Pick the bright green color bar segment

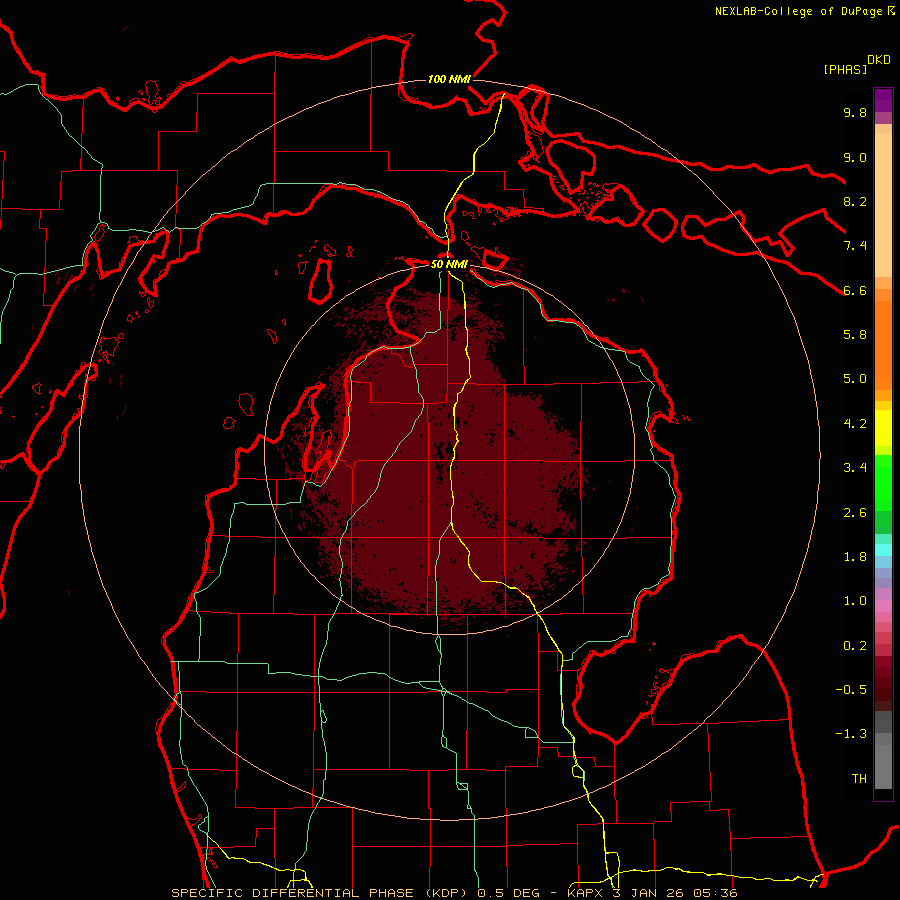tap(883, 482)
